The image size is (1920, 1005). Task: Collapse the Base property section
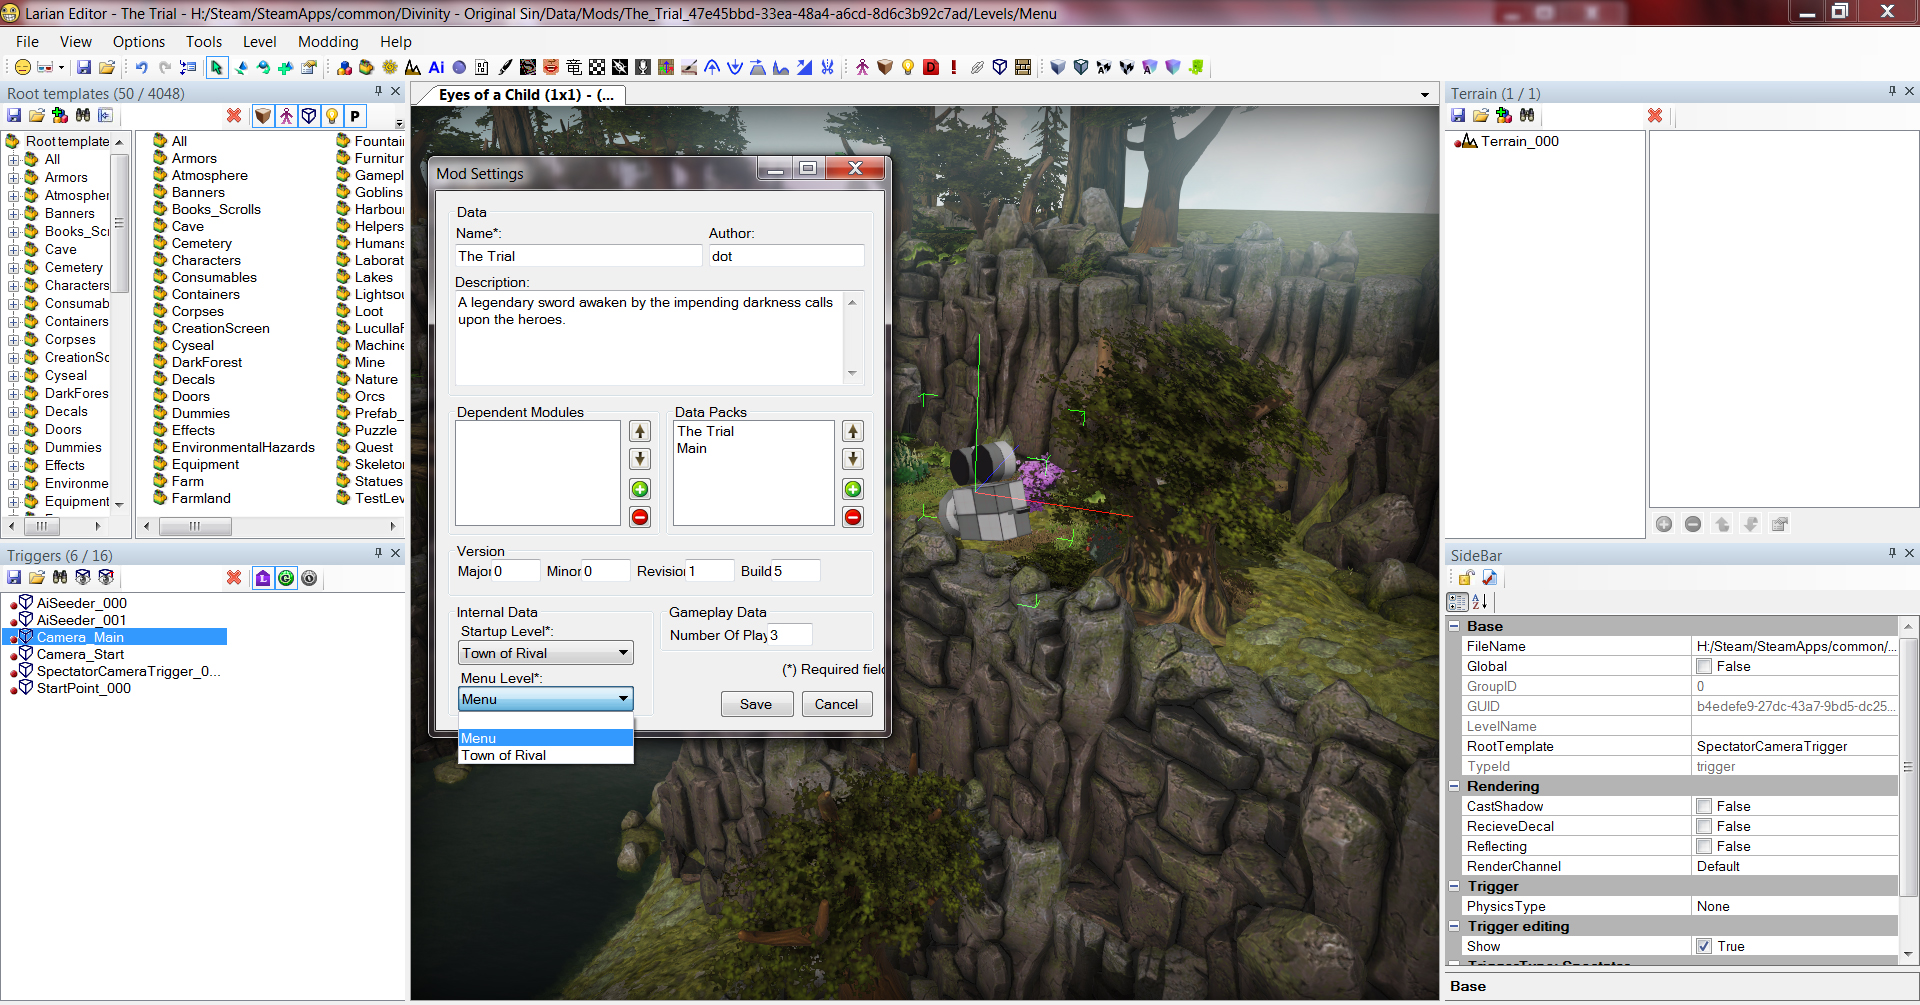click(x=1455, y=626)
